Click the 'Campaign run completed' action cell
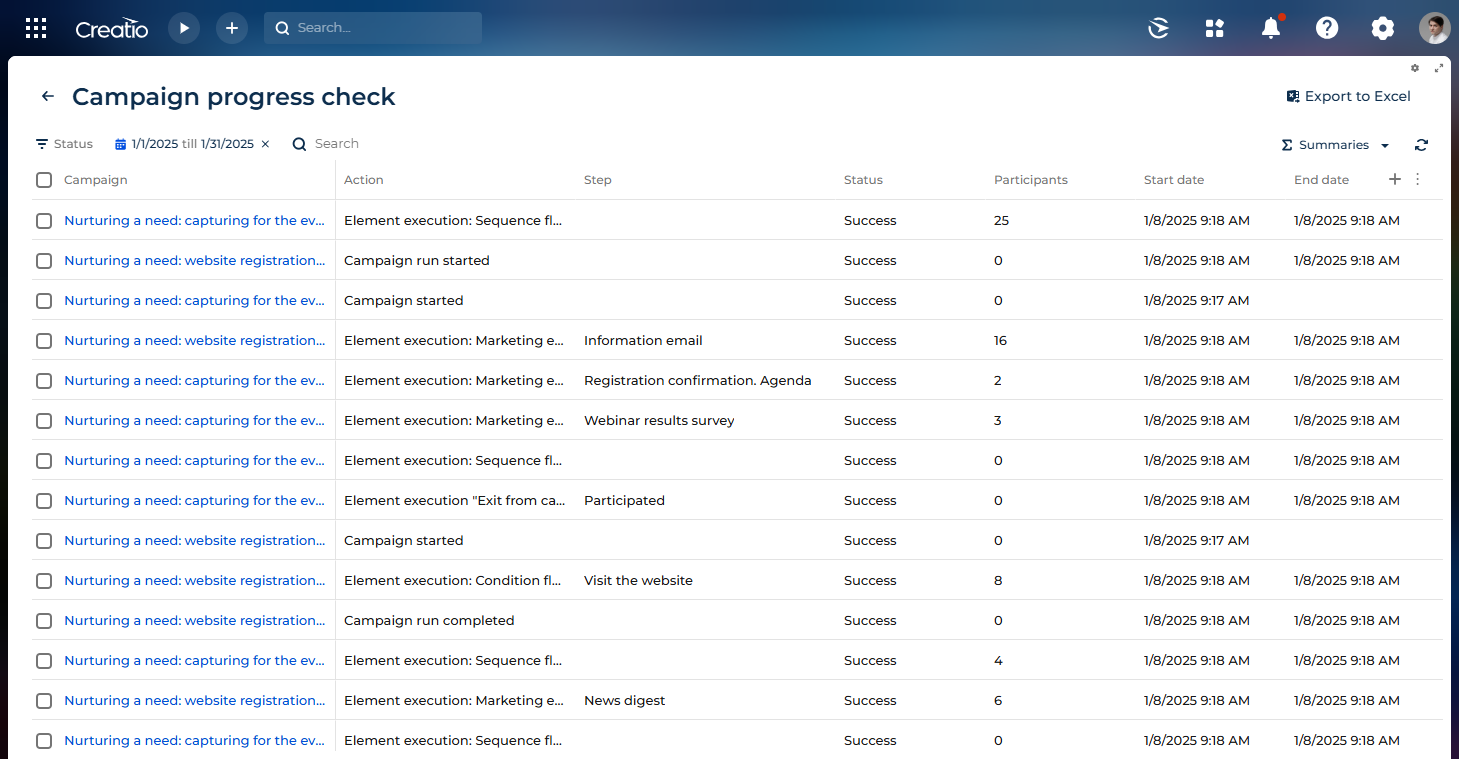 429,620
